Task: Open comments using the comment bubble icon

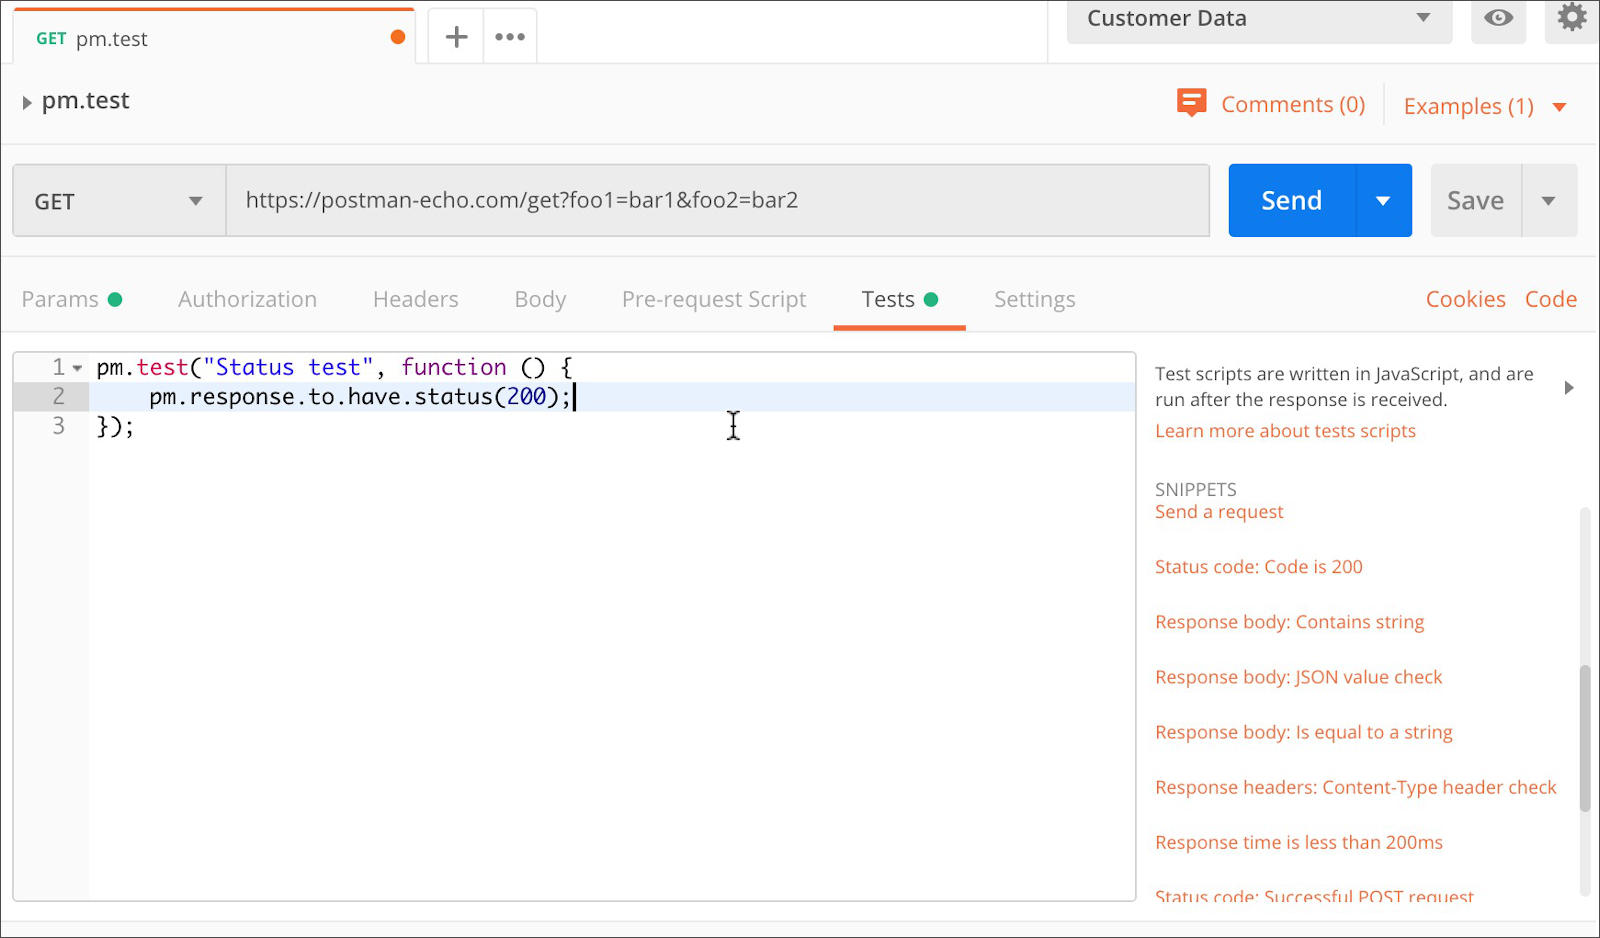Action: (x=1191, y=102)
